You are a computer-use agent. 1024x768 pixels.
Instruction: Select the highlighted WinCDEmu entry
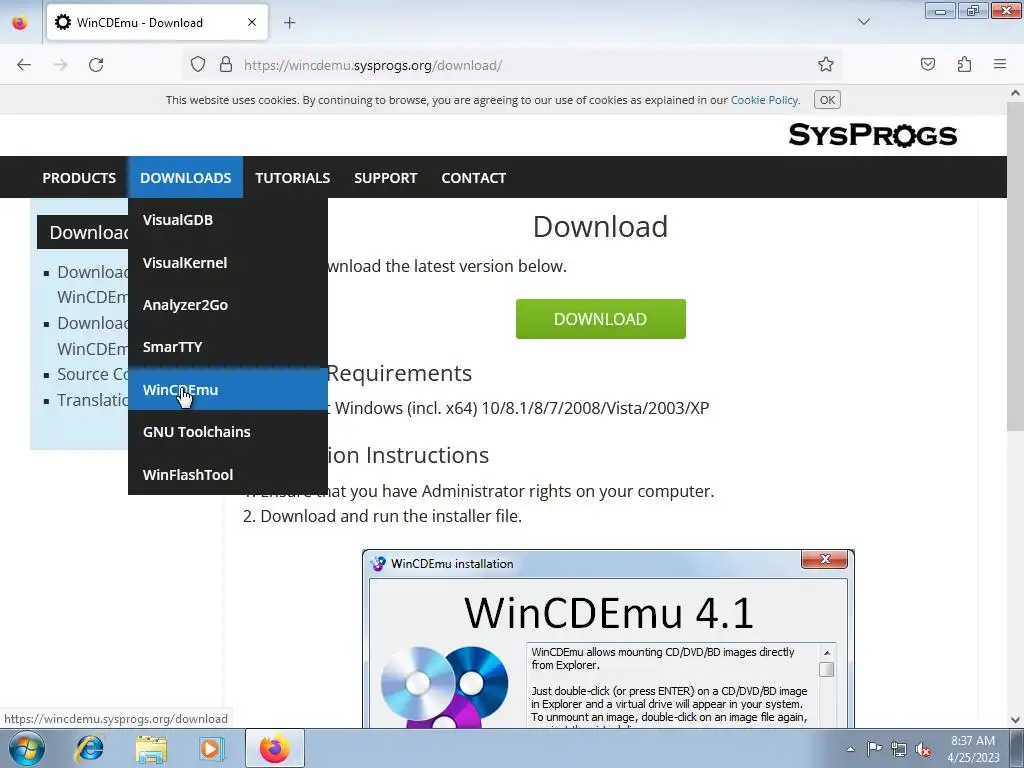coord(227,389)
